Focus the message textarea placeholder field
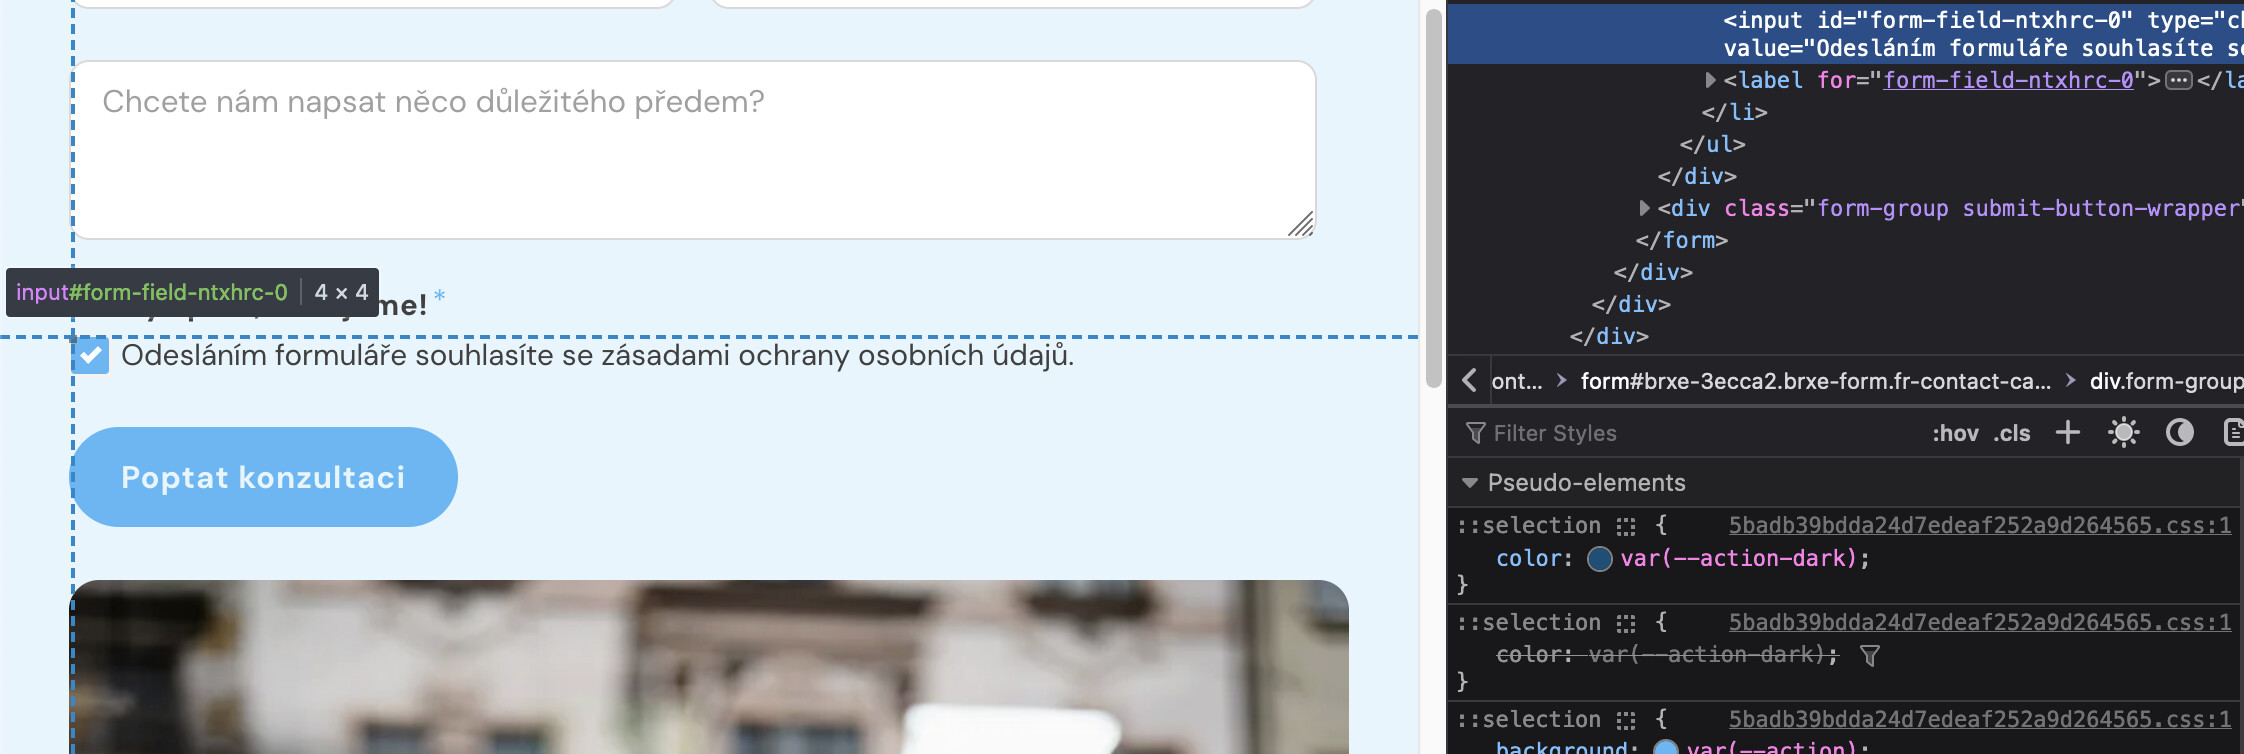Screen dimensions: 2244x754 pos(694,150)
